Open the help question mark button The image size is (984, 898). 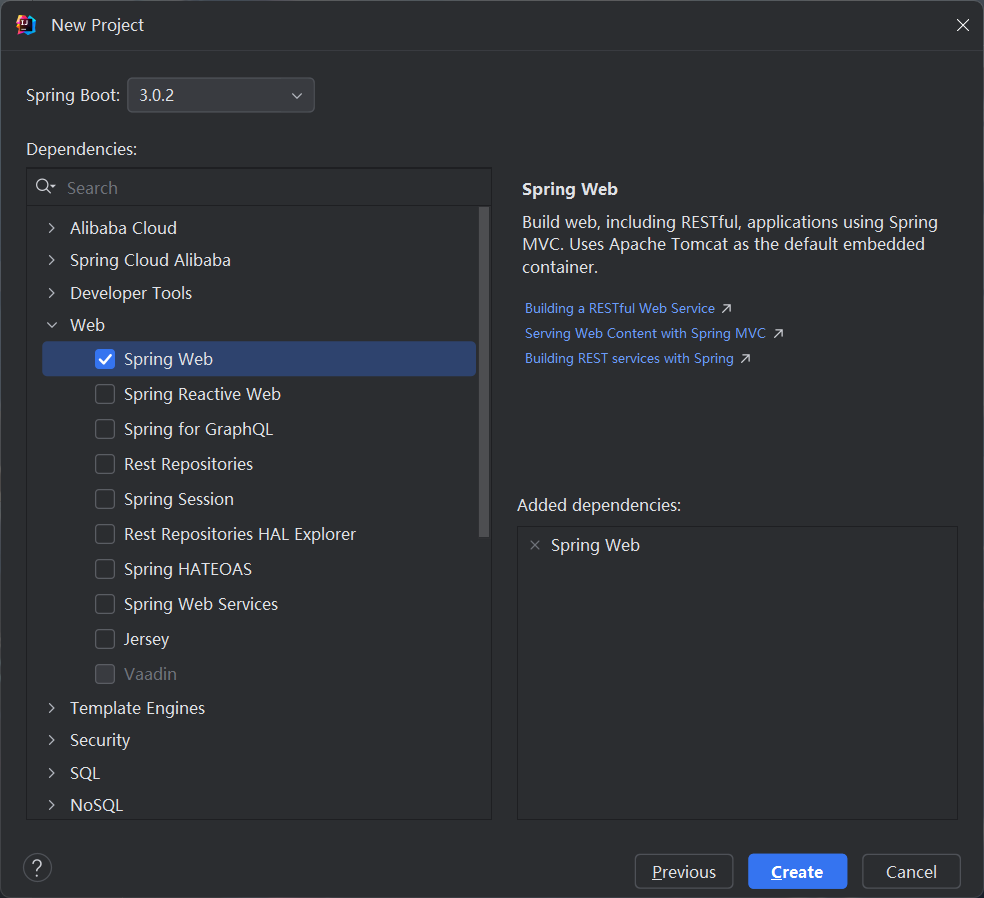(37, 868)
